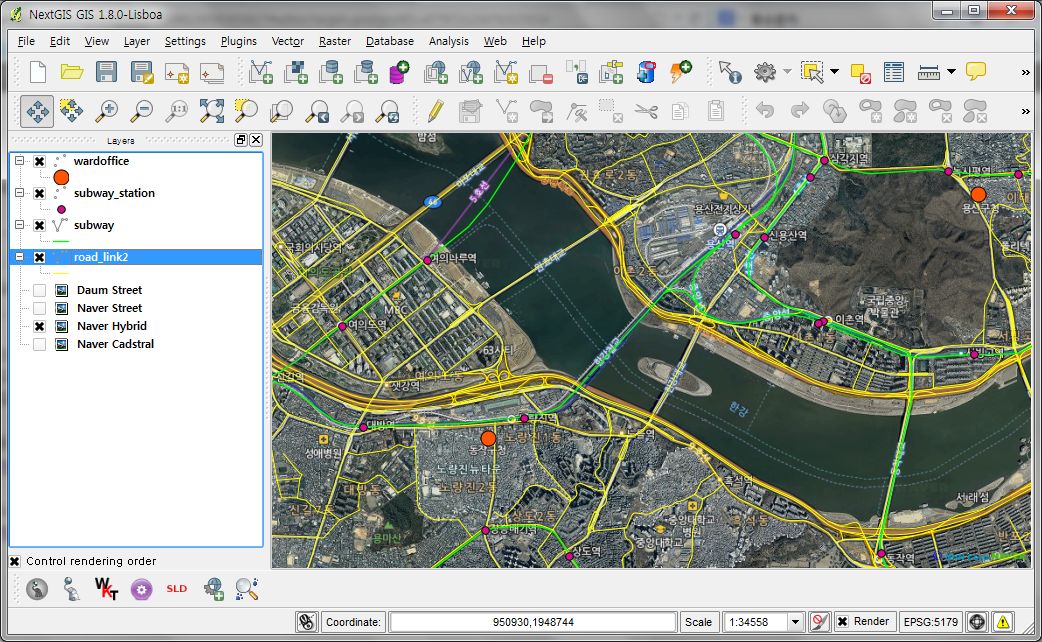Select the Pan Map tool
This screenshot has height=642, width=1042.
pos(36,111)
